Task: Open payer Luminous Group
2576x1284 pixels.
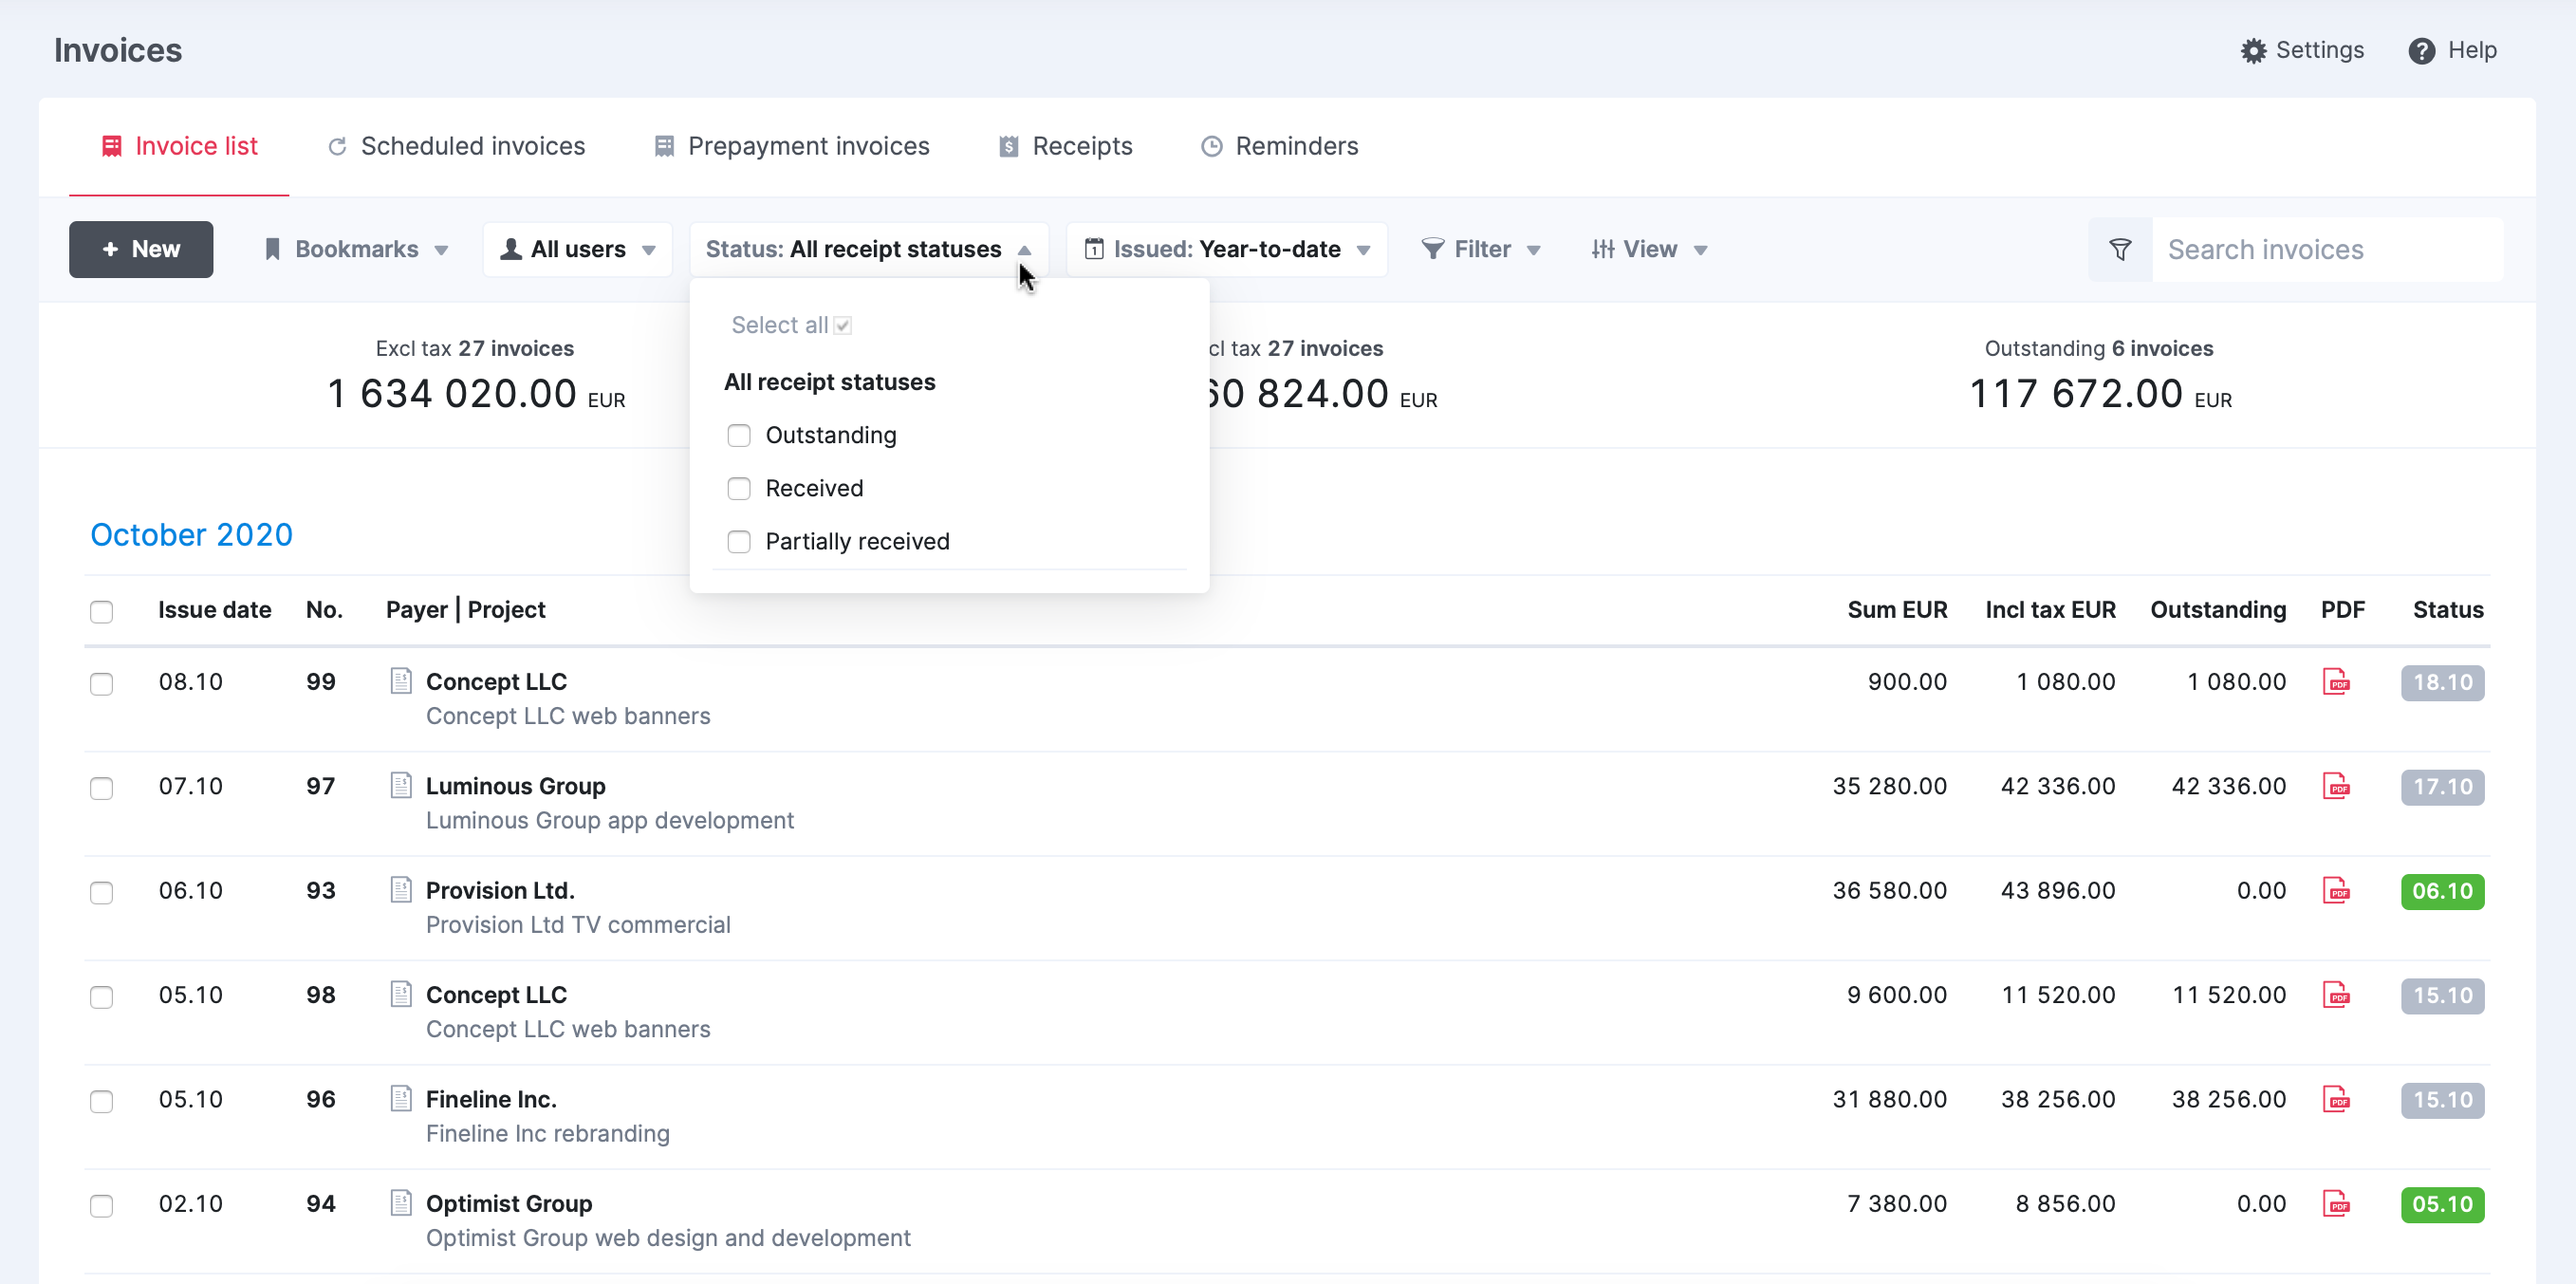Action: click(516, 786)
